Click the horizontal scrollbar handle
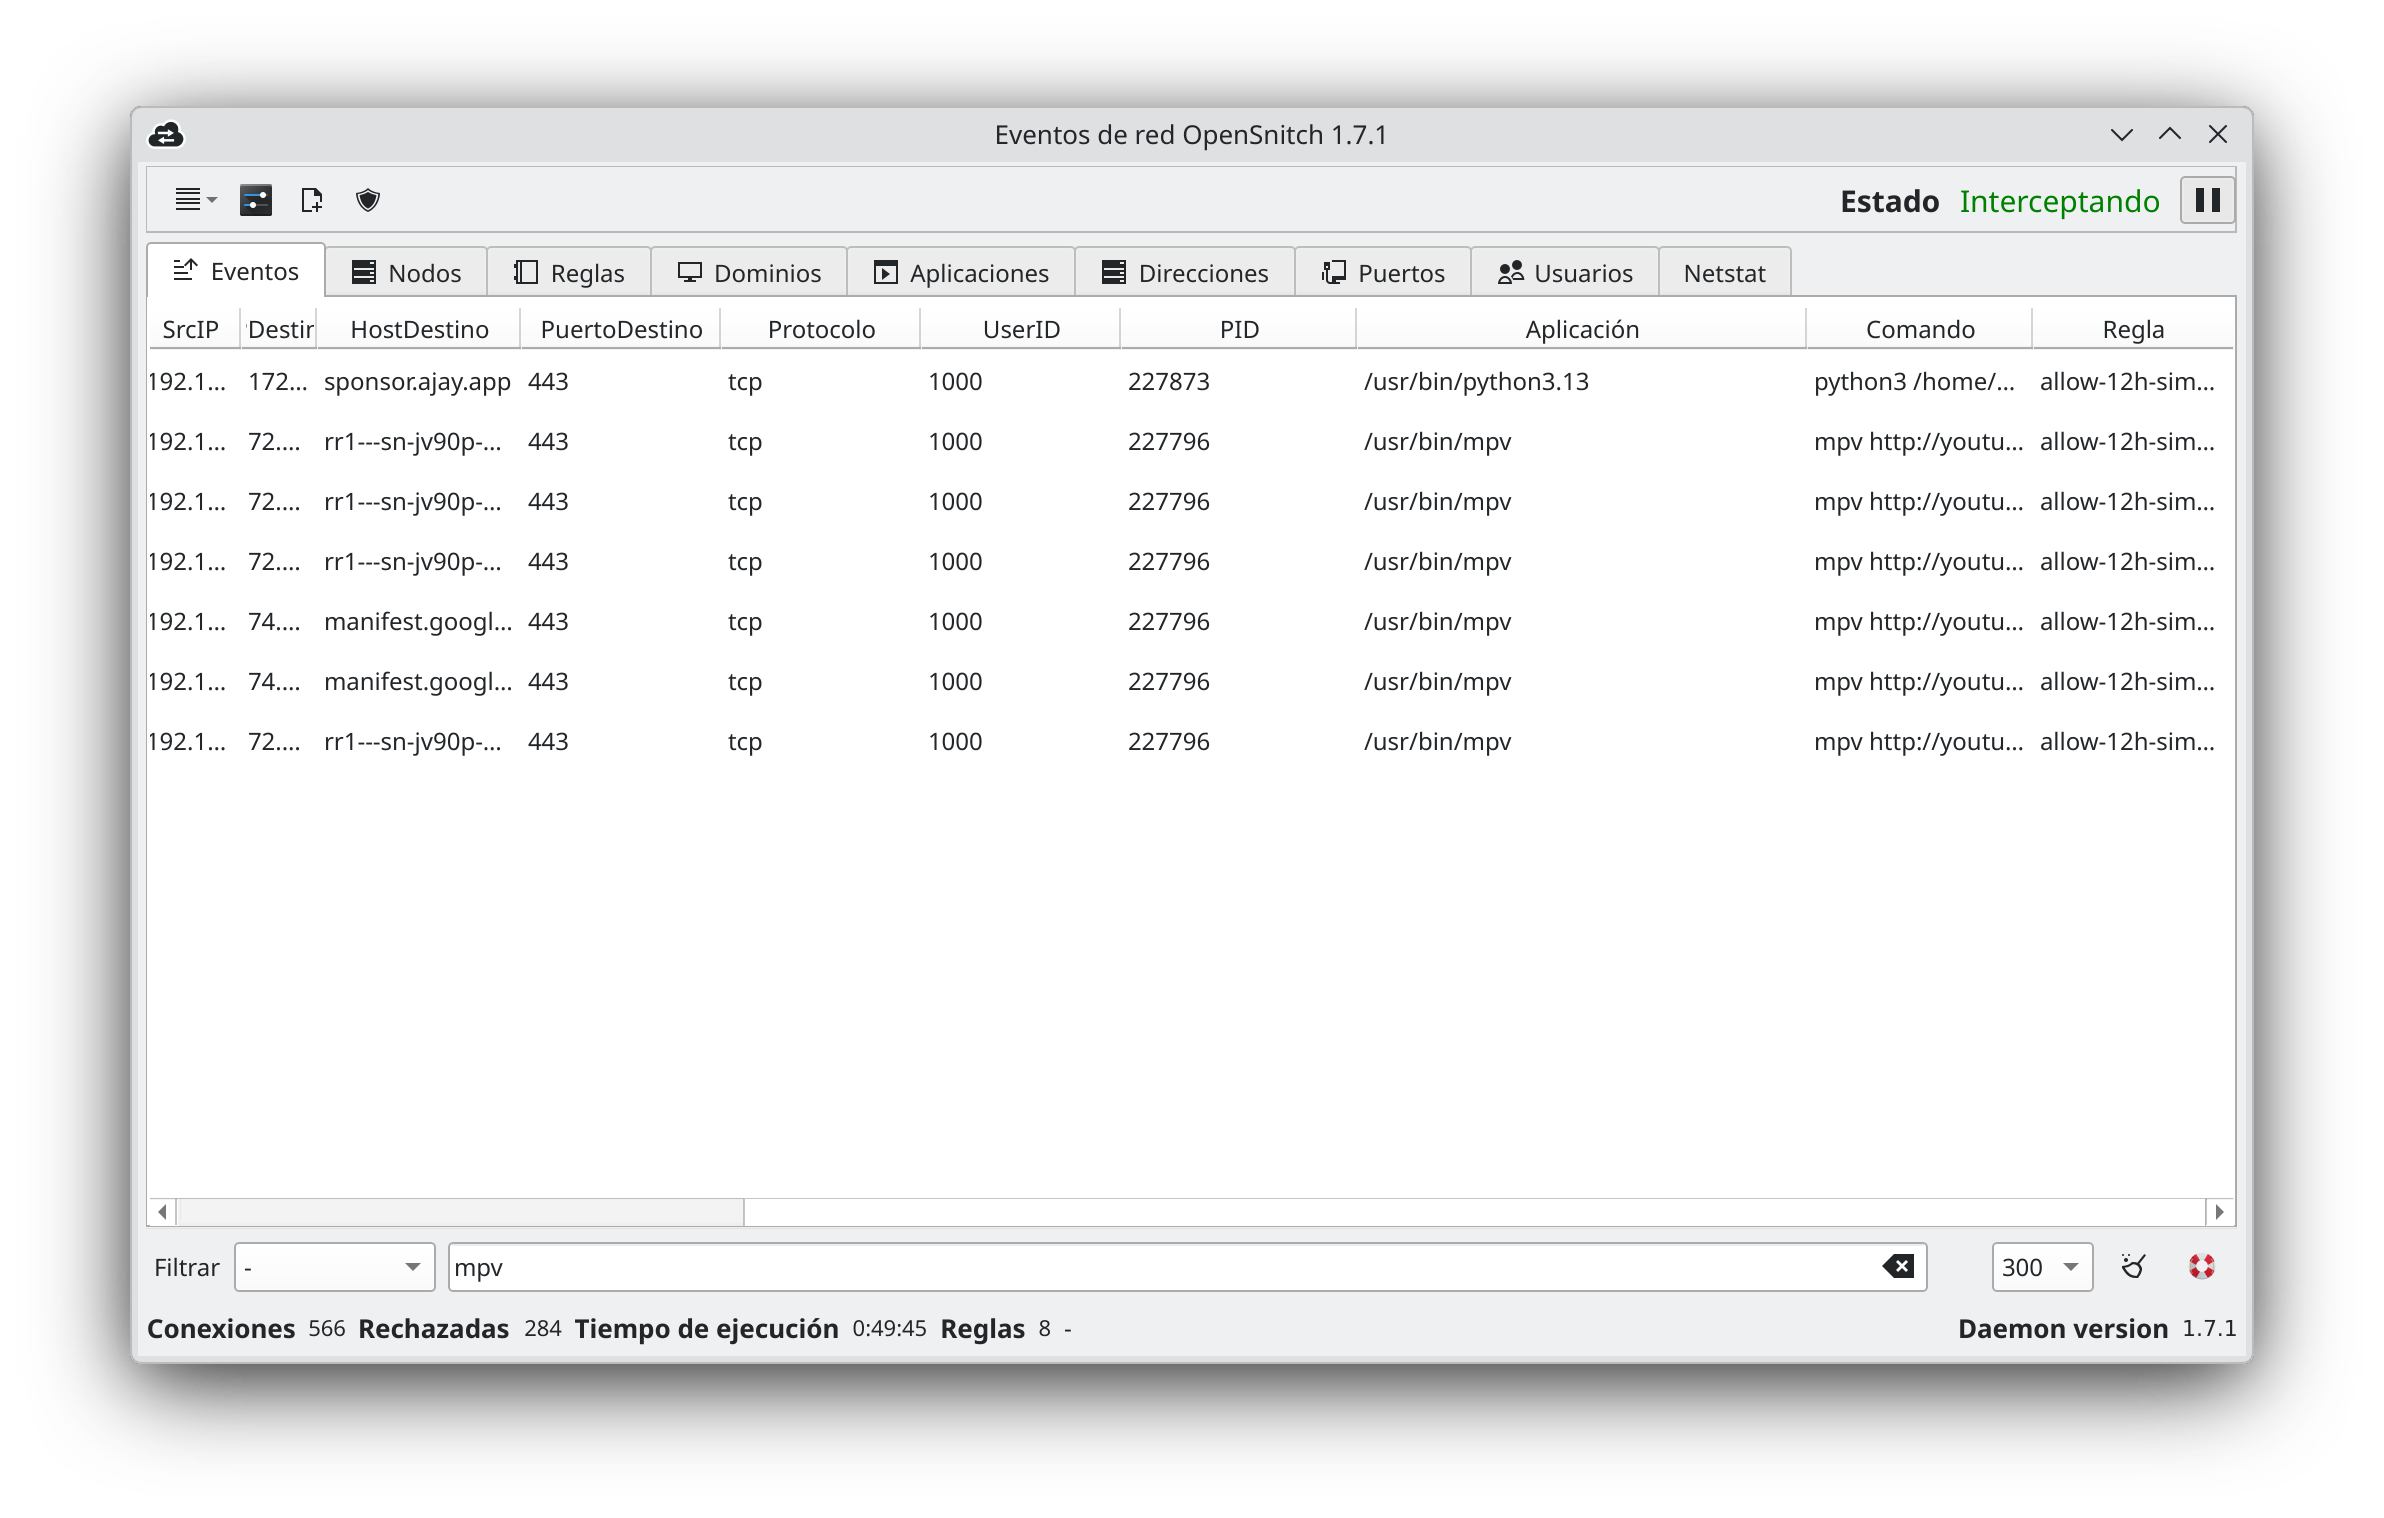The height and width of the screenshot is (1518, 2384). (x=460, y=1212)
